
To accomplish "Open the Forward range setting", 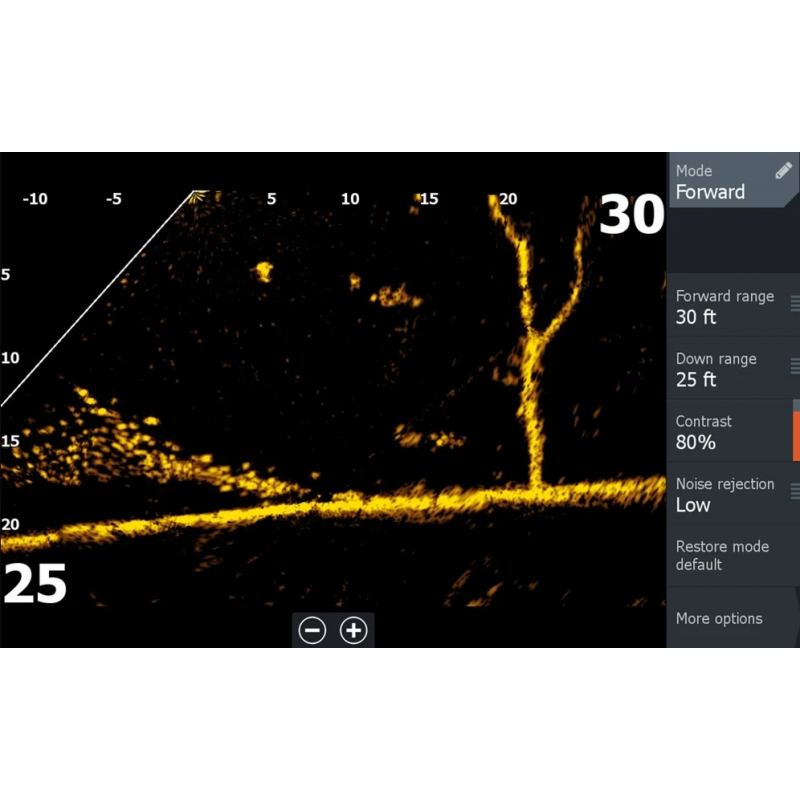I will [x=733, y=306].
